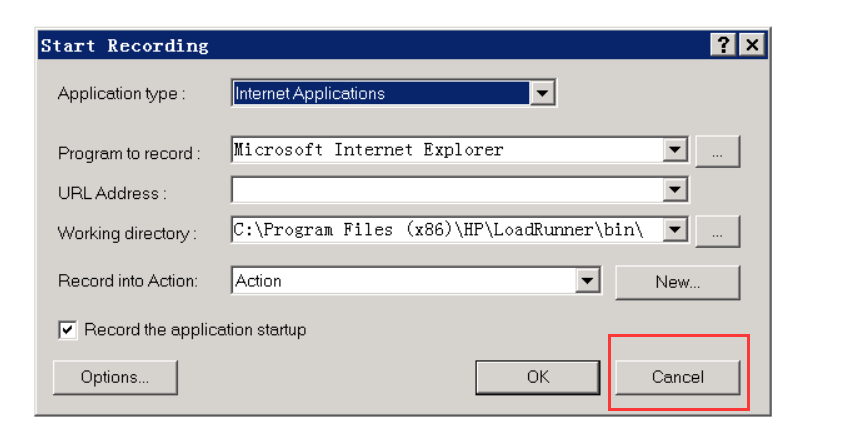Select the Internet Applications combo box text
Screen dimensions: 847x430
coord(380,94)
